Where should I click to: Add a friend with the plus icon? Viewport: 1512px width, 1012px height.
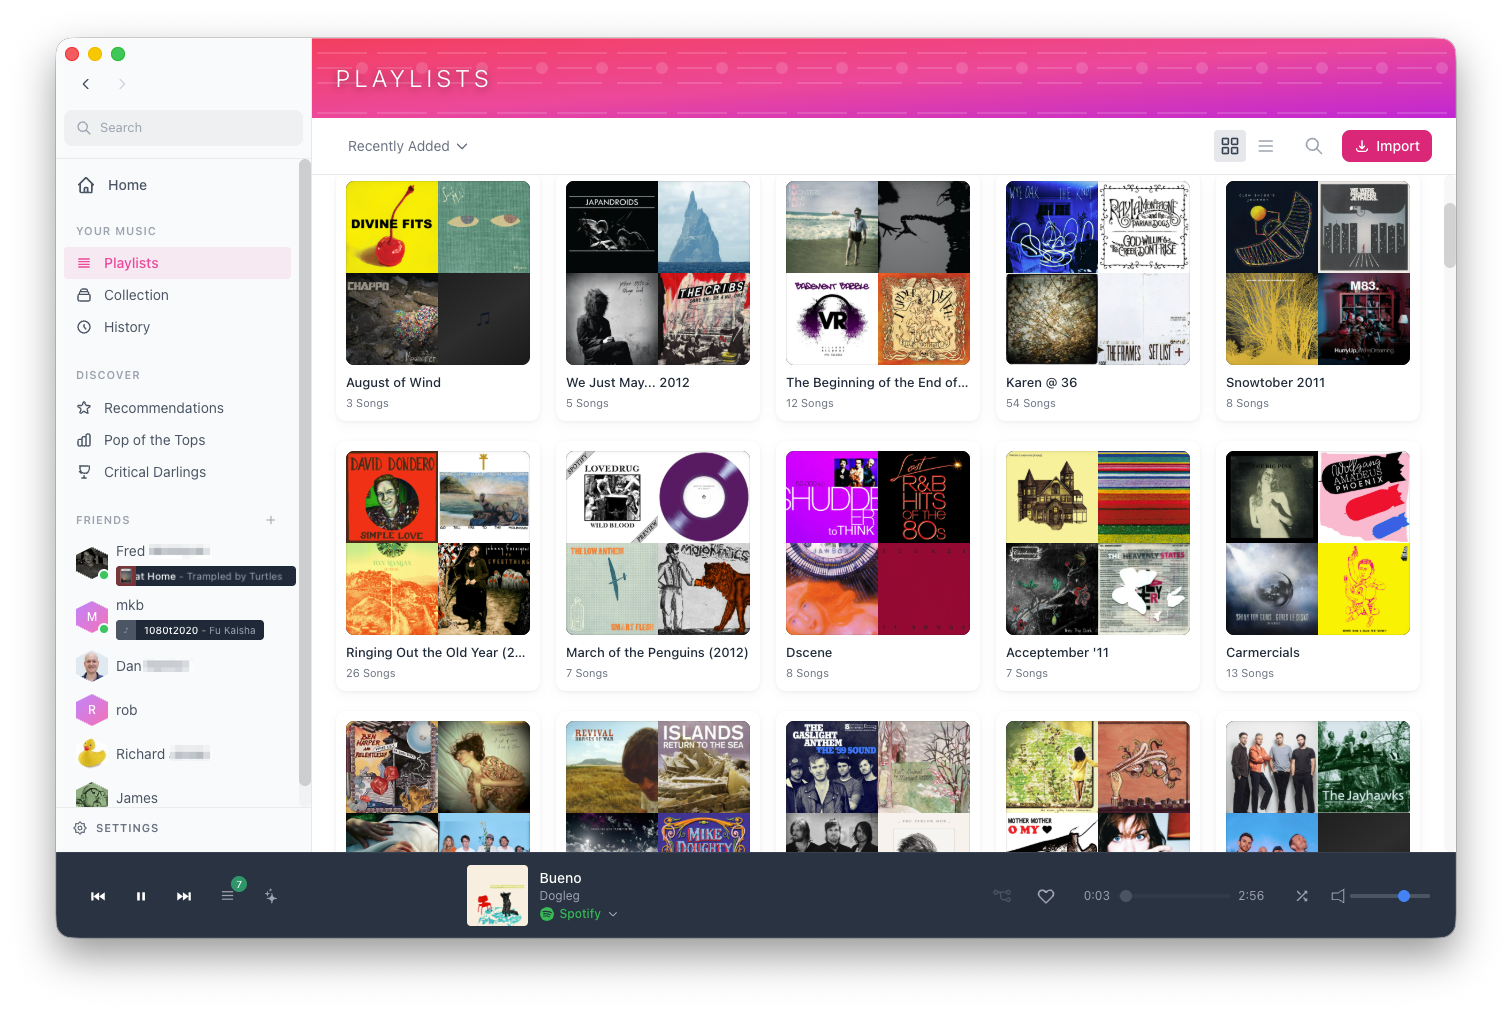(270, 520)
